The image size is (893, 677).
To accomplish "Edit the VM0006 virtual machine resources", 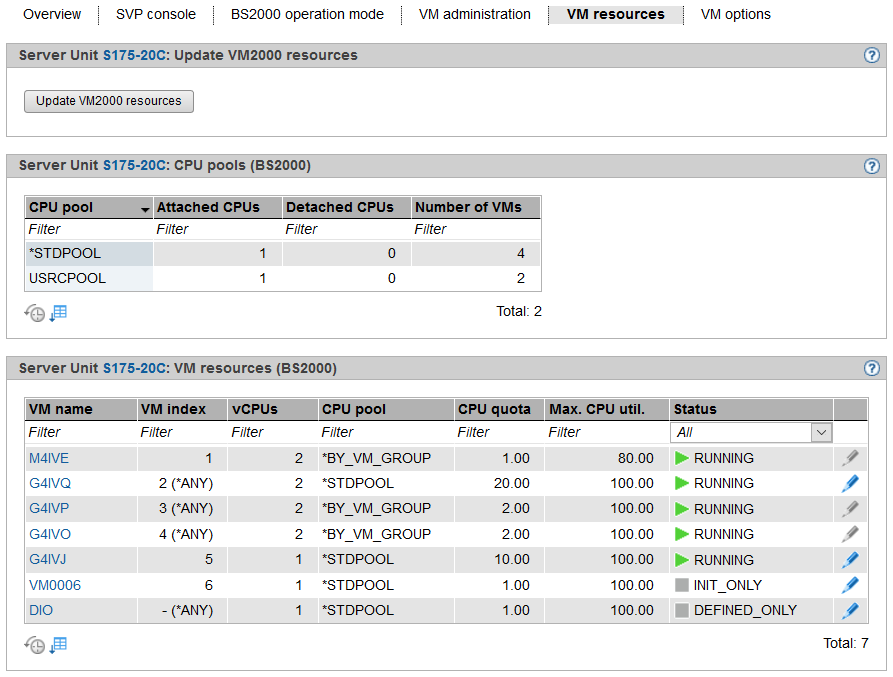I will (850, 585).
